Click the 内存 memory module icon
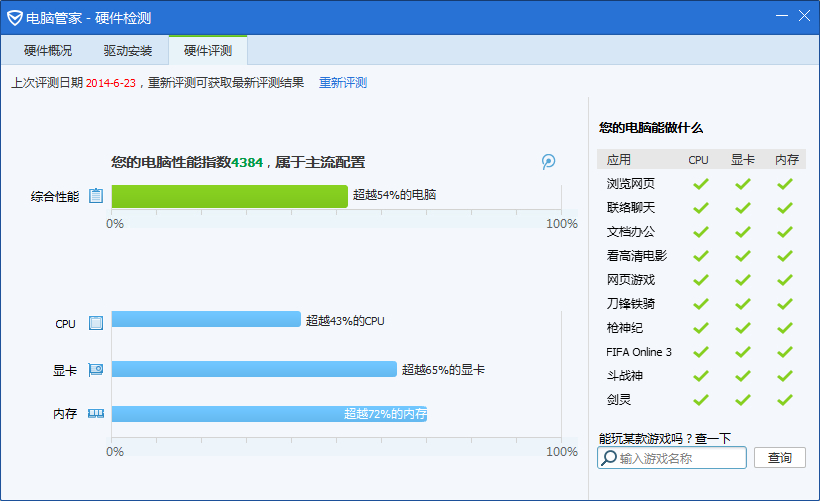 tap(96, 414)
